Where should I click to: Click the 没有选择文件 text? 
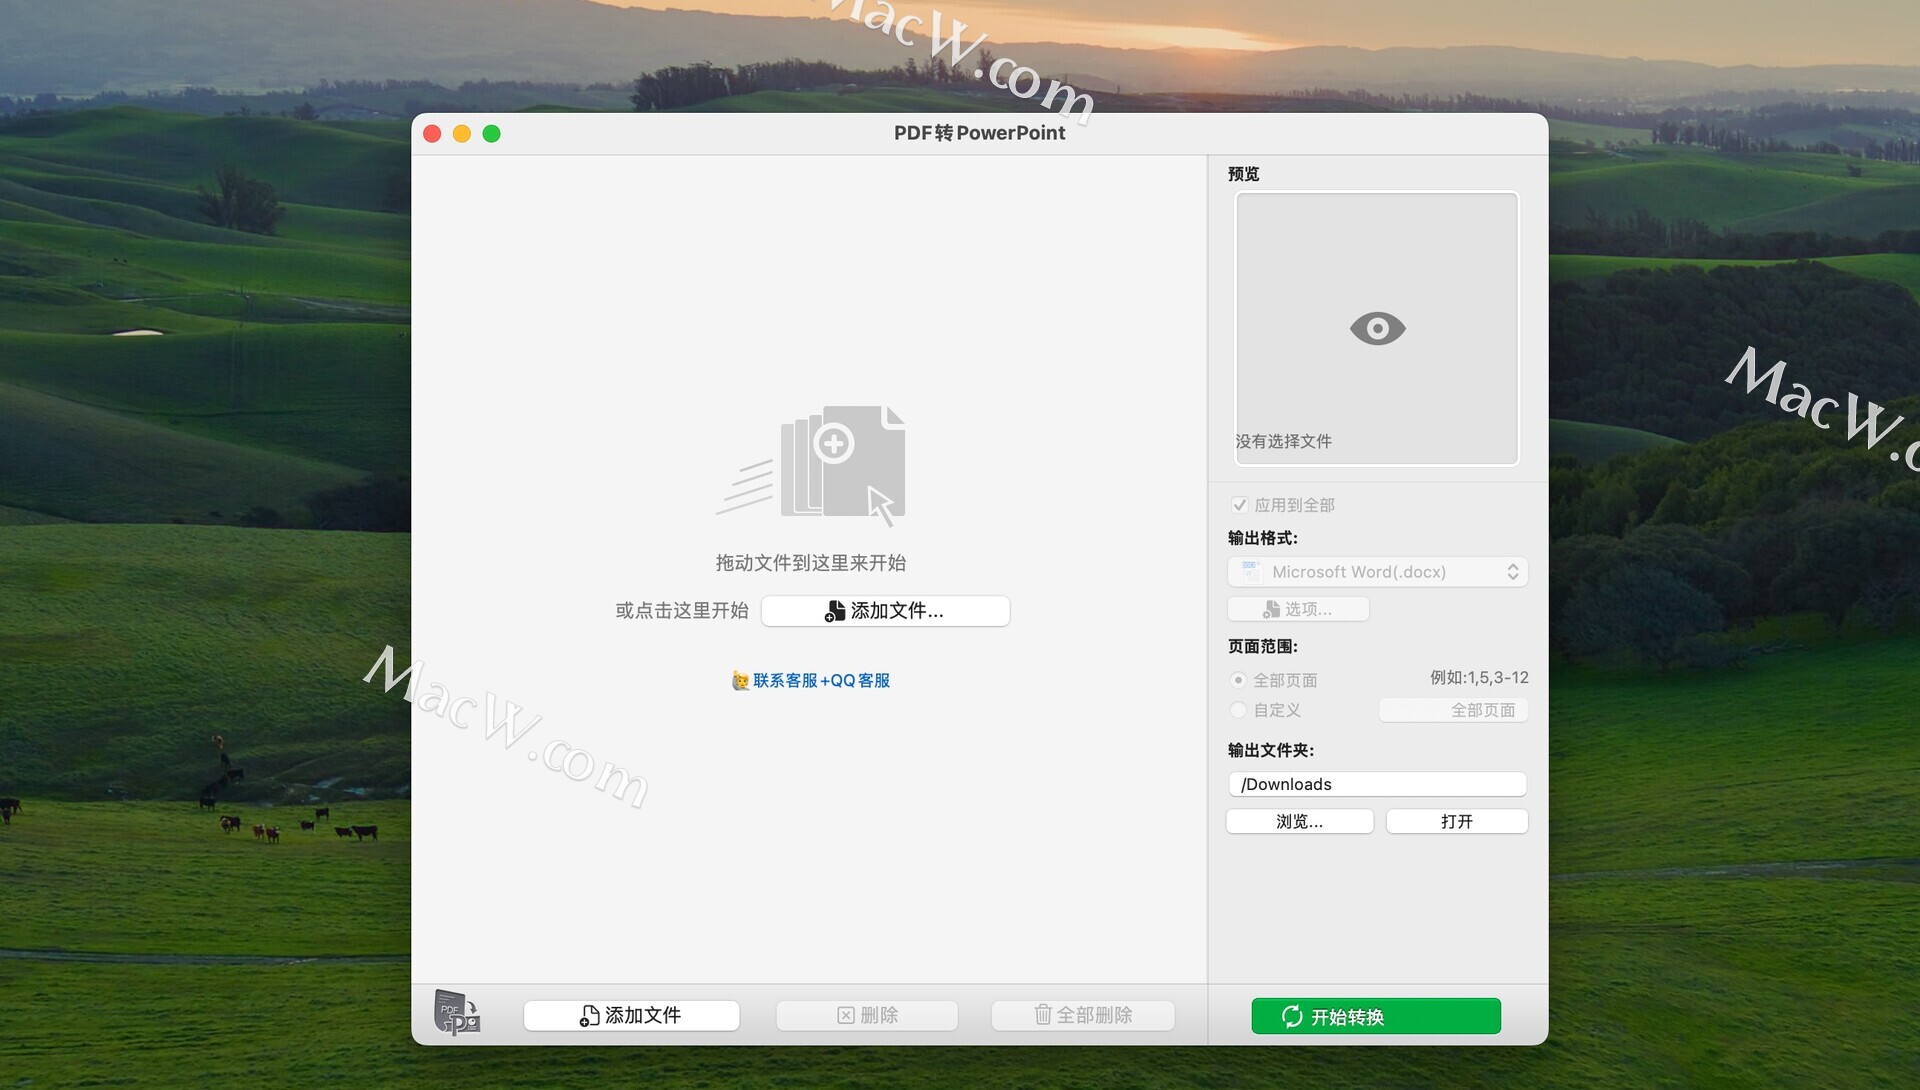(1284, 441)
